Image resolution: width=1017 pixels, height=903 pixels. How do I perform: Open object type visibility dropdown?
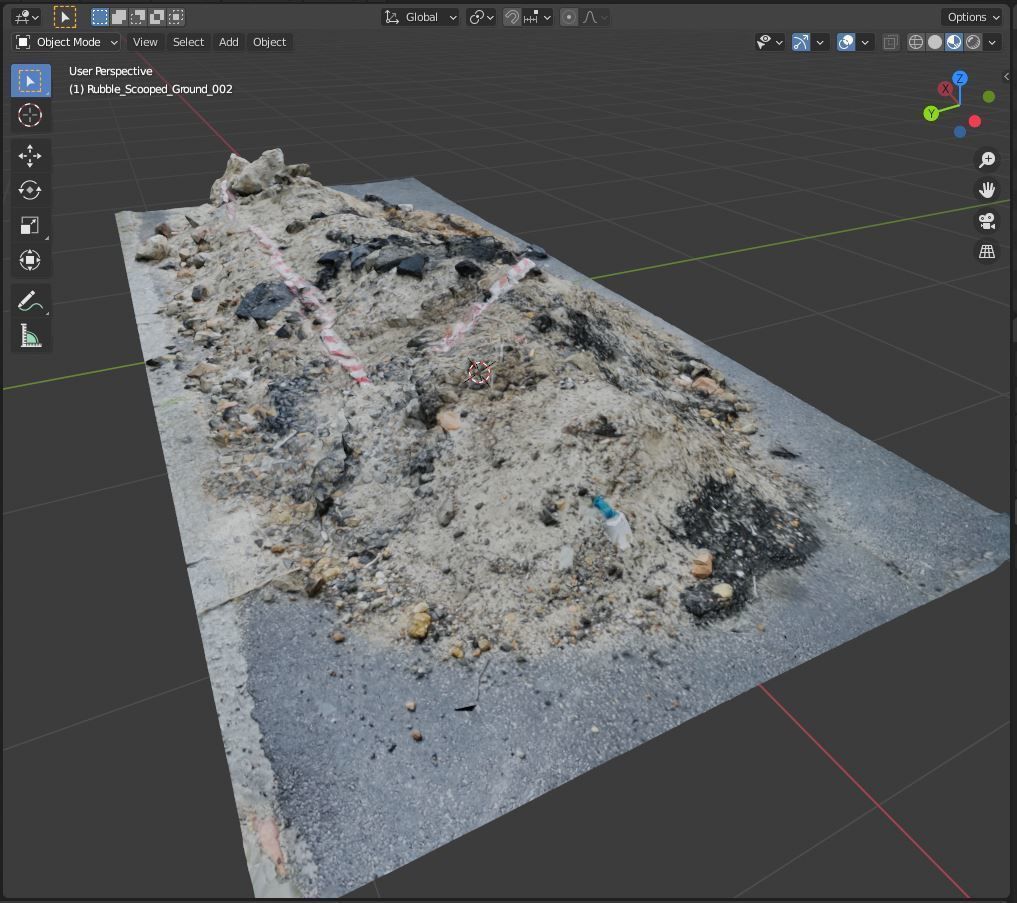coord(770,42)
